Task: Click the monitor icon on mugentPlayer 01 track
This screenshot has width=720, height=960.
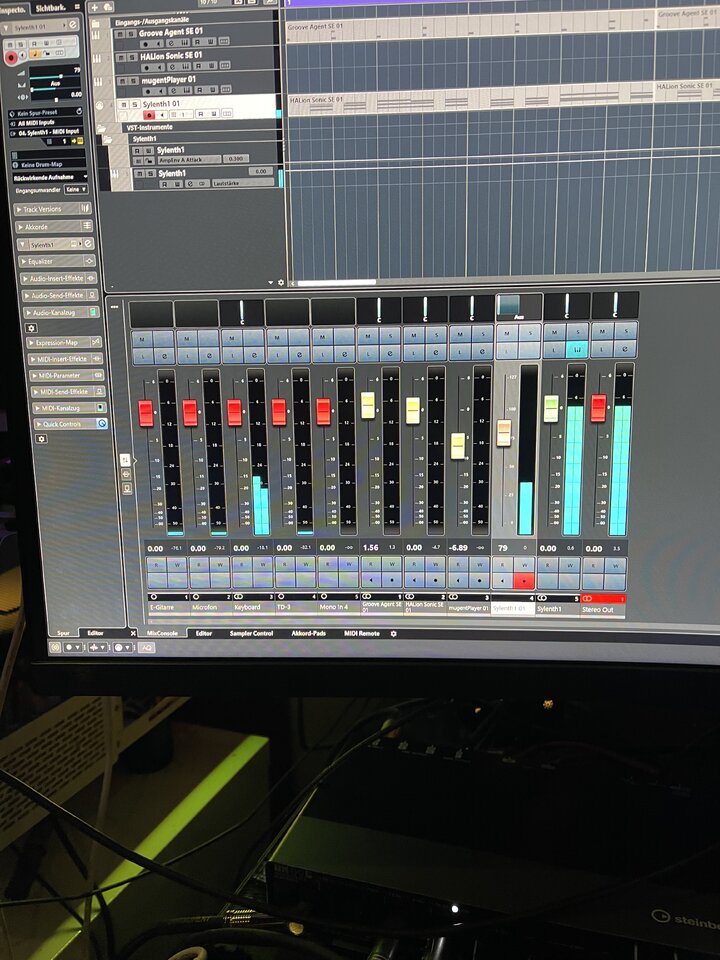Action: point(160,91)
